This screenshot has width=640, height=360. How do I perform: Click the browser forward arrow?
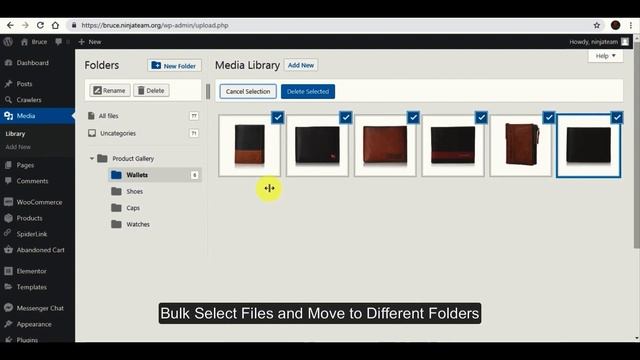25,25
